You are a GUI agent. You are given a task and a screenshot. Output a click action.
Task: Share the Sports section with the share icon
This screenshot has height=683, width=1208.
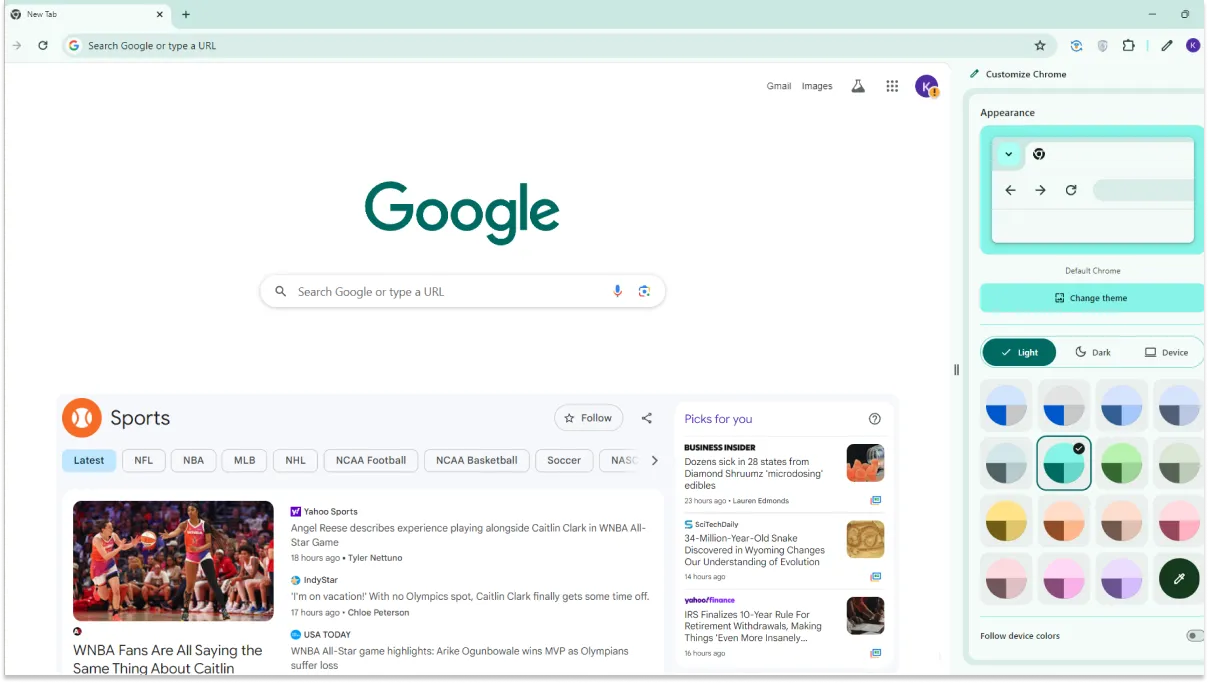pos(647,418)
